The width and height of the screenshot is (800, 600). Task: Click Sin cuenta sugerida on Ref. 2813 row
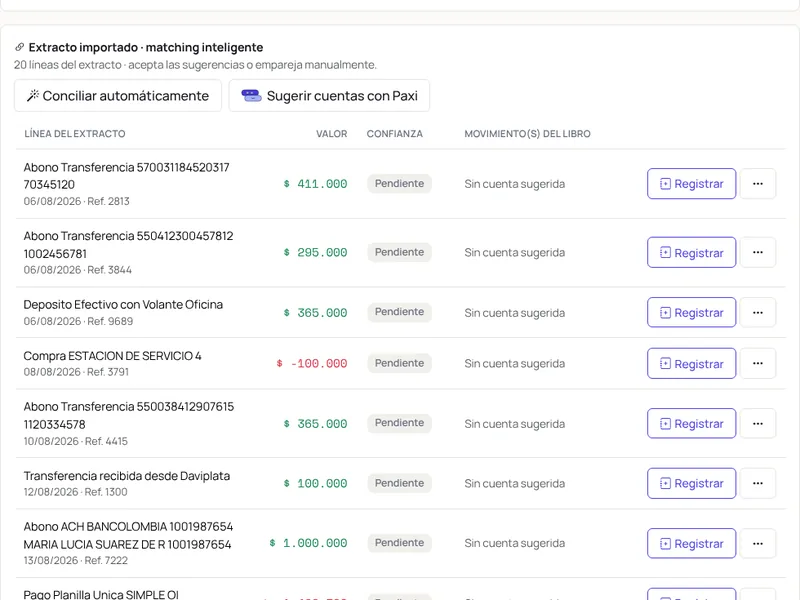[x=514, y=184]
